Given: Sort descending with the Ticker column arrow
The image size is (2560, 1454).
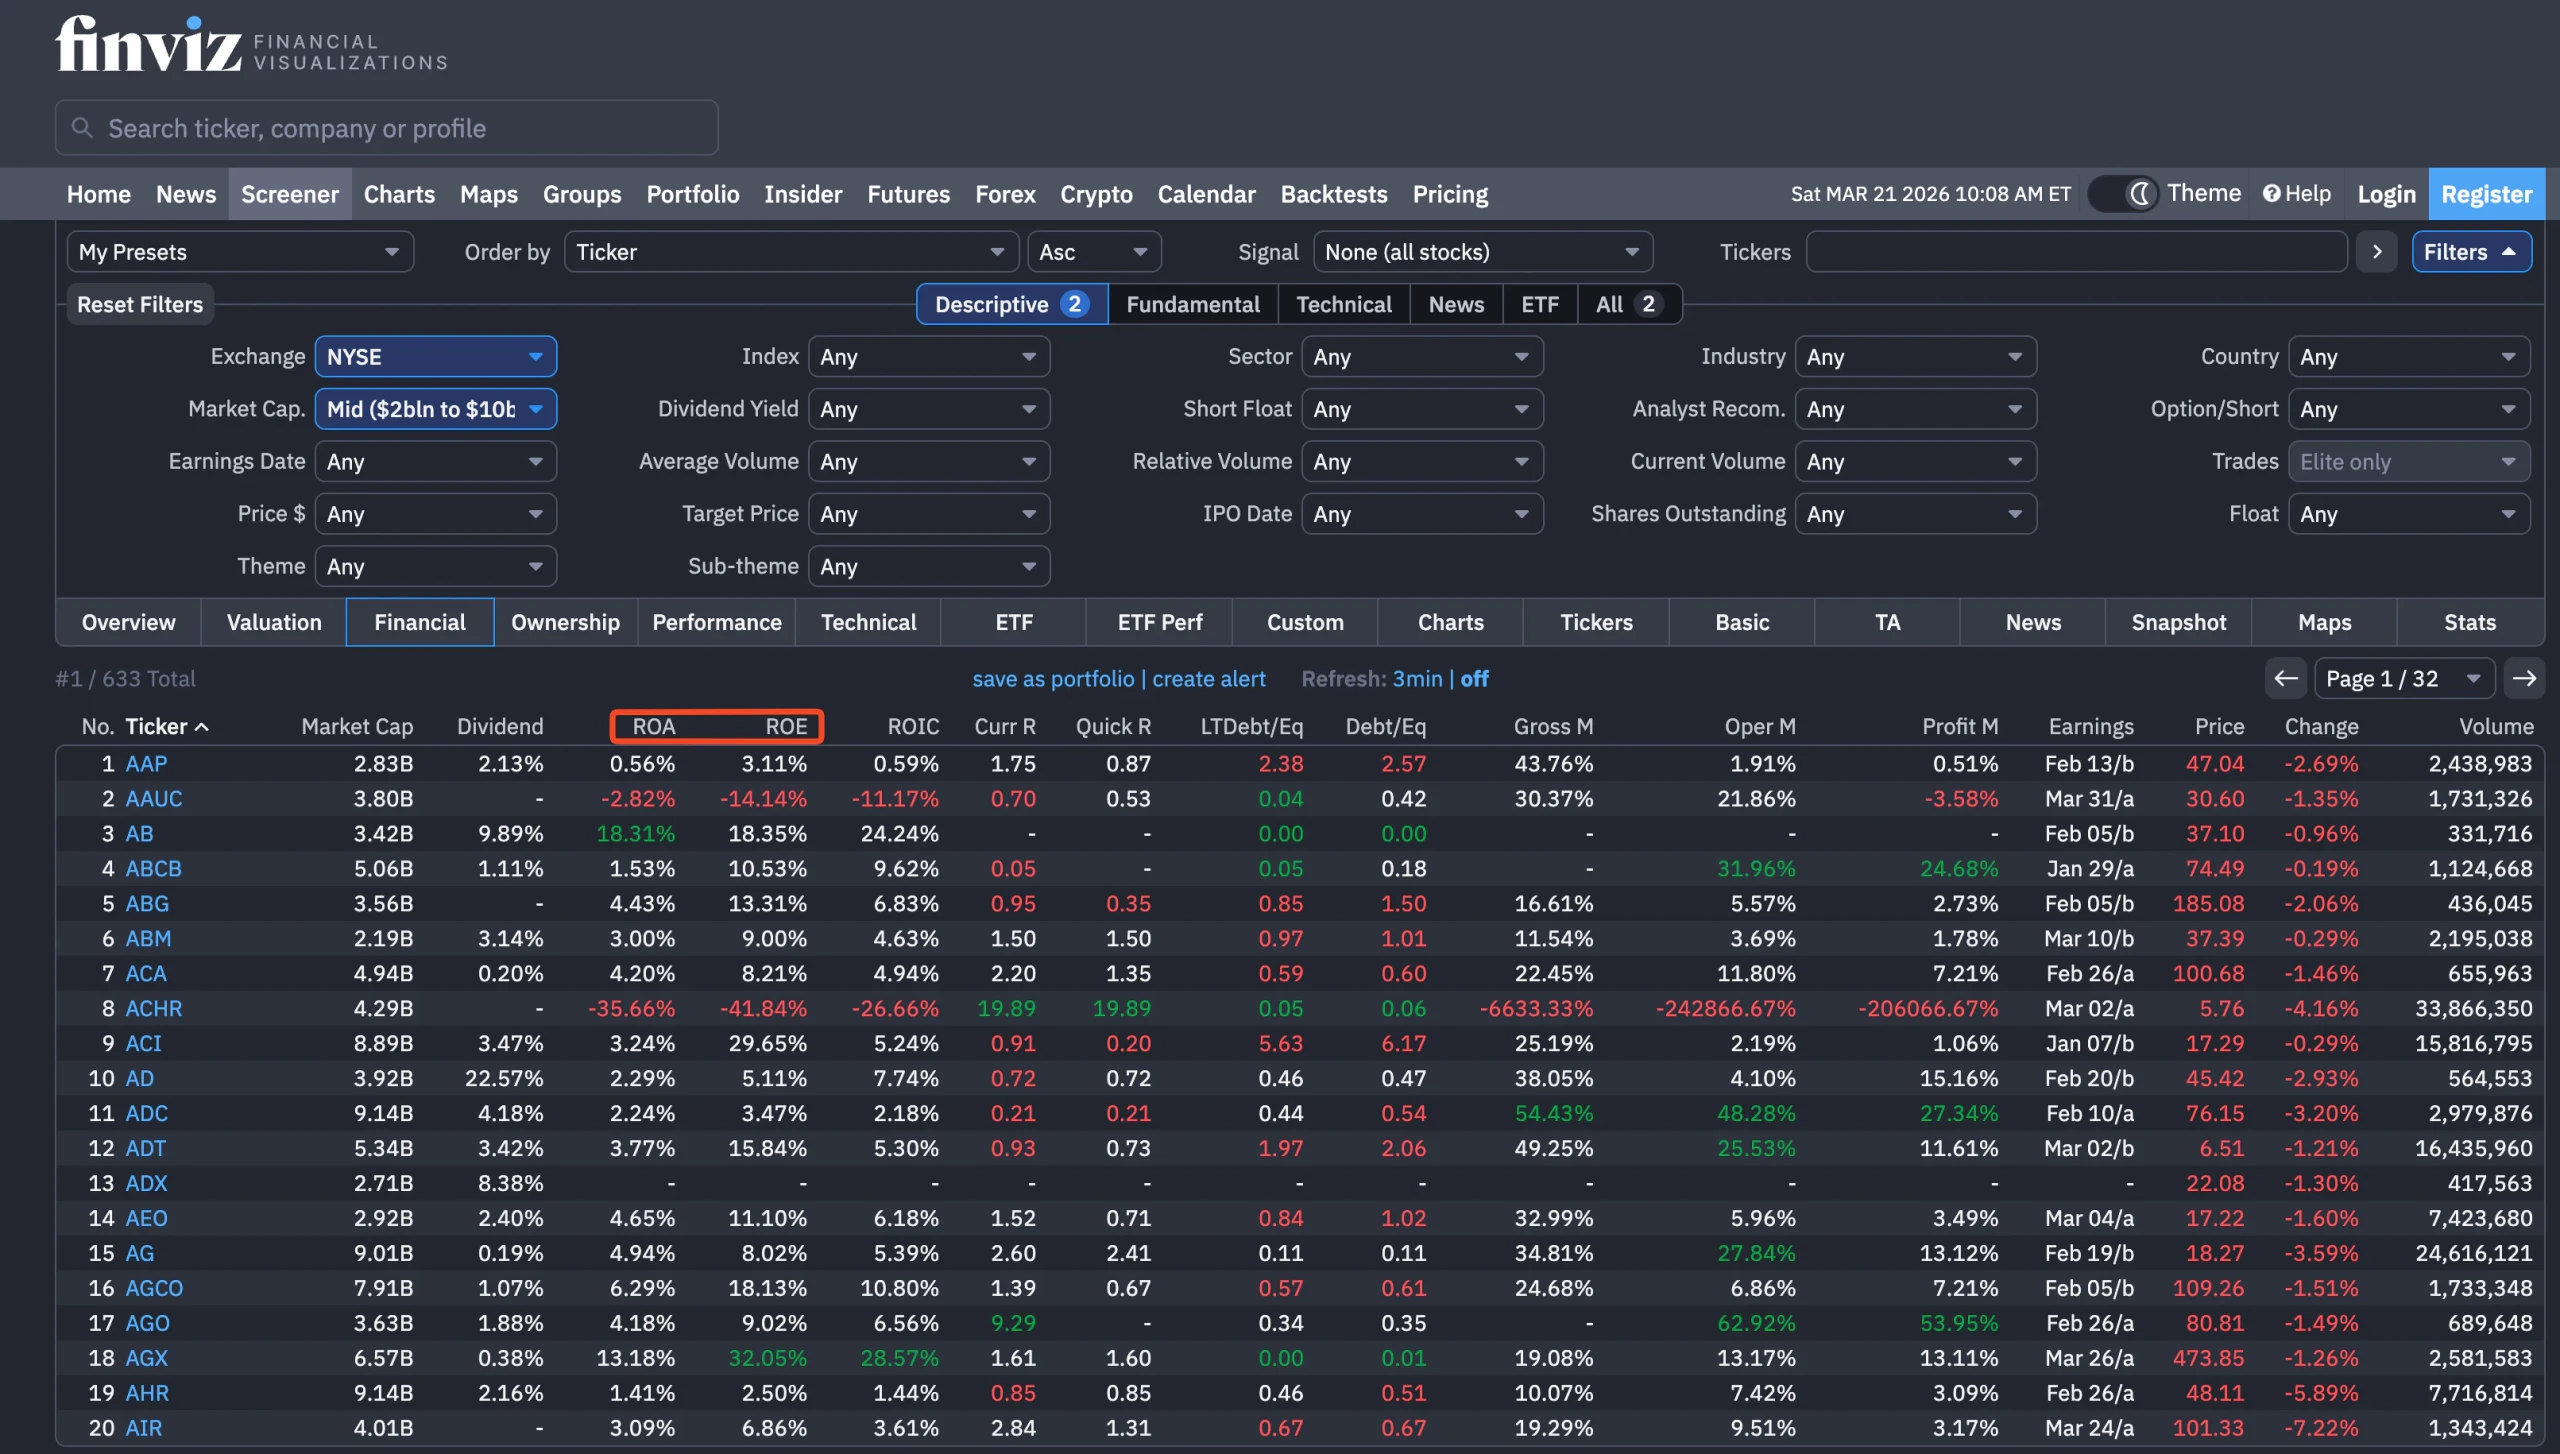Looking at the screenshot, I should pyautogui.click(x=201, y=727).
